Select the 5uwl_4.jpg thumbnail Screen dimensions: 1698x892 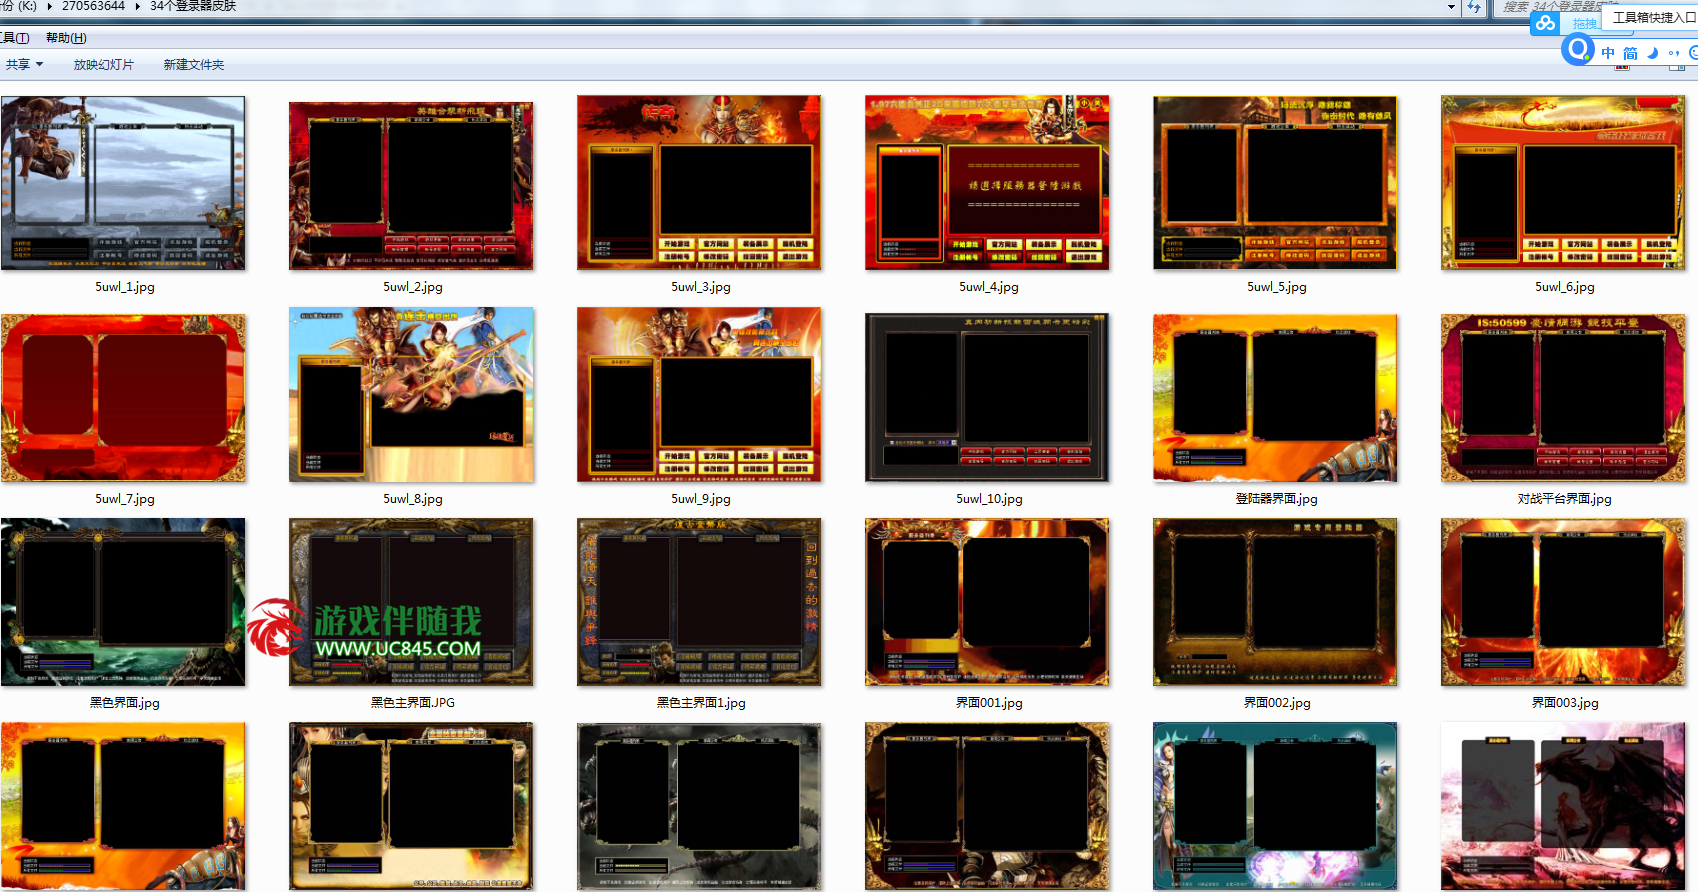[987, 182]
